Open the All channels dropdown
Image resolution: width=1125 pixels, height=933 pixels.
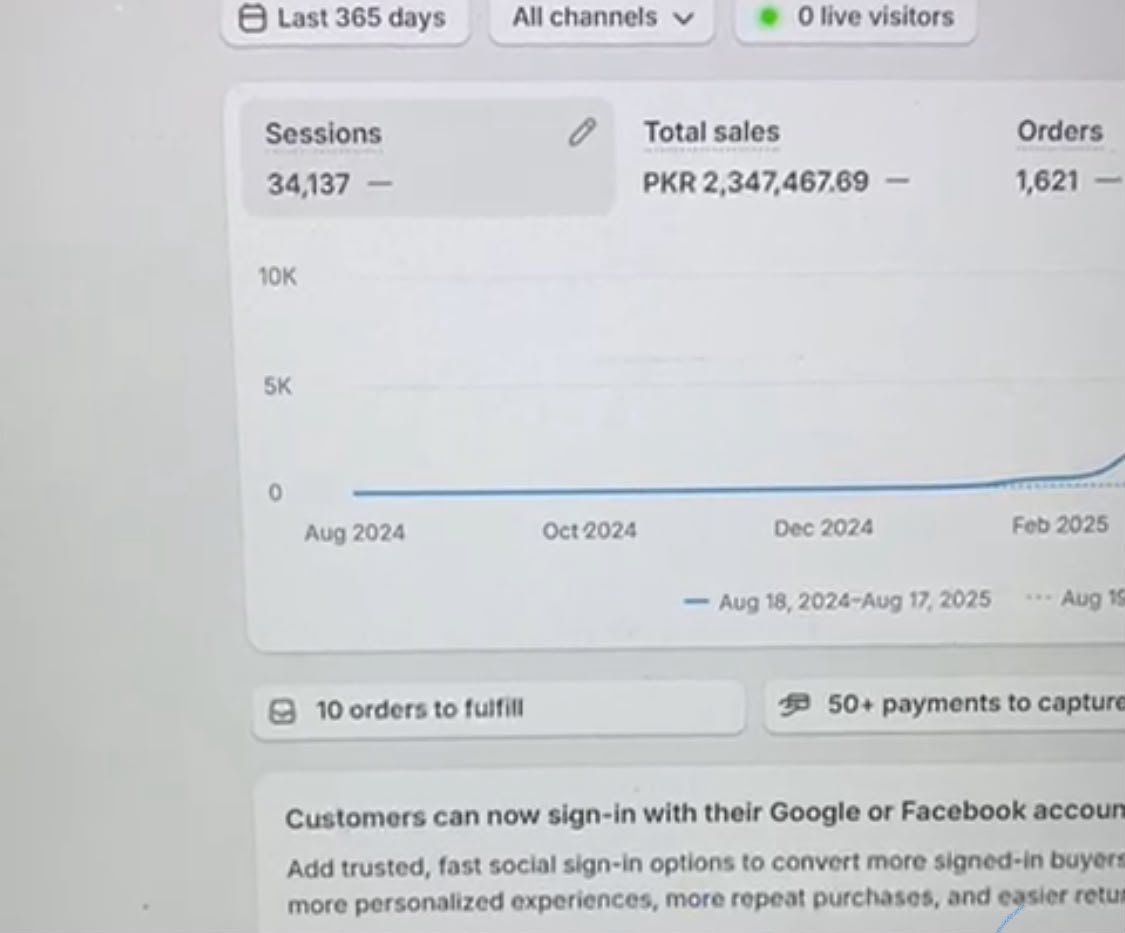(x=601, y=18)
